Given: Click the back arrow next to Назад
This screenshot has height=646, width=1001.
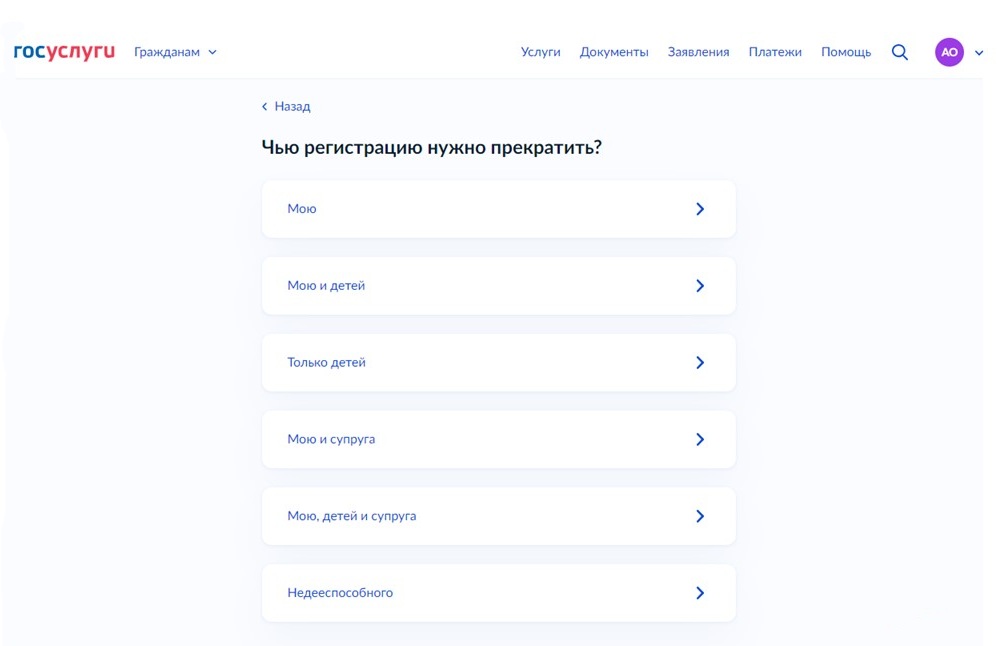Looking at the screenshot, I should click(x=264, y=107).
